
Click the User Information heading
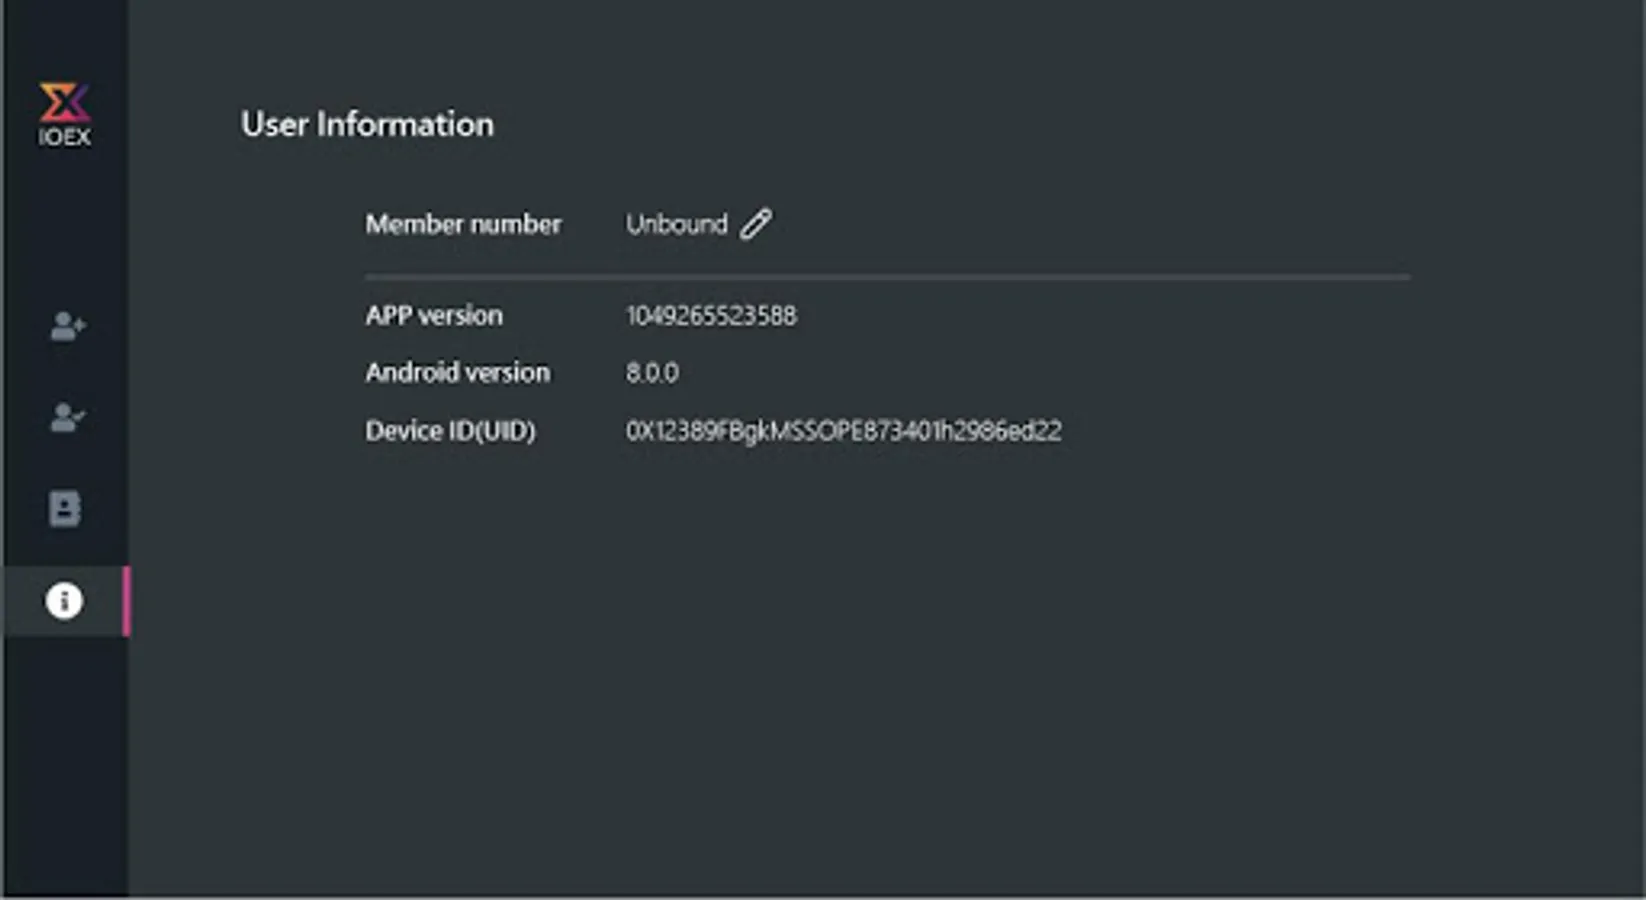coord(367,125)
